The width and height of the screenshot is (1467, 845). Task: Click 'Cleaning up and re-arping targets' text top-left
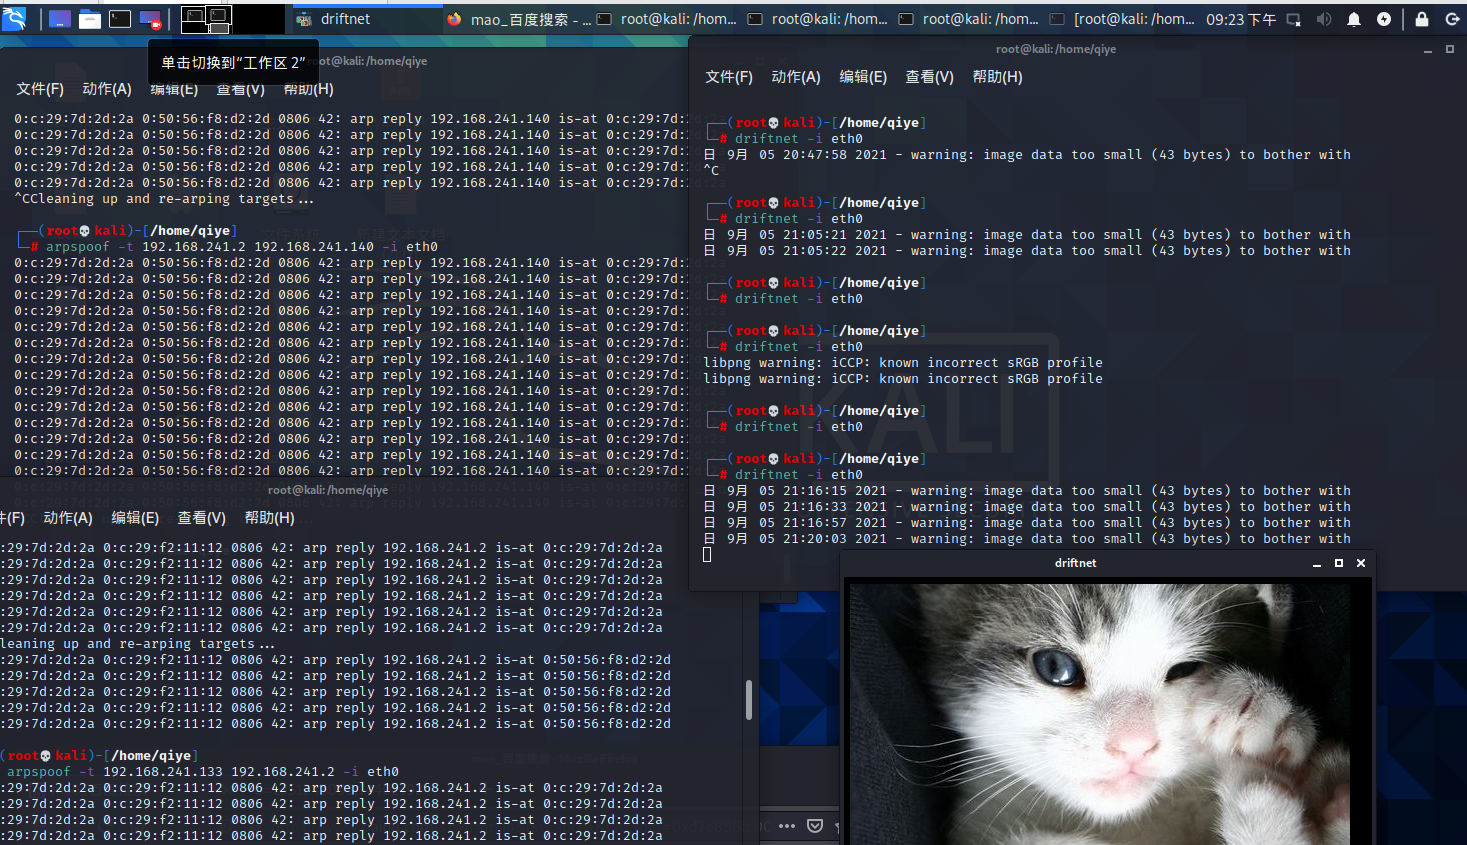coord(164,199)
